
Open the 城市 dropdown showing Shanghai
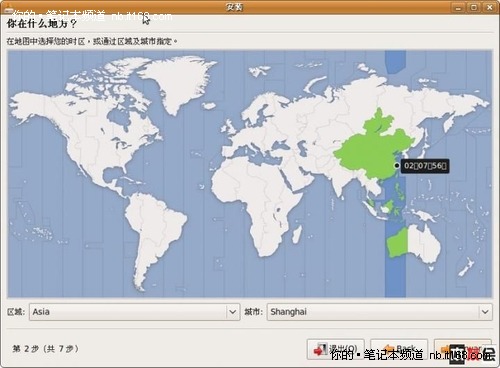379,312
